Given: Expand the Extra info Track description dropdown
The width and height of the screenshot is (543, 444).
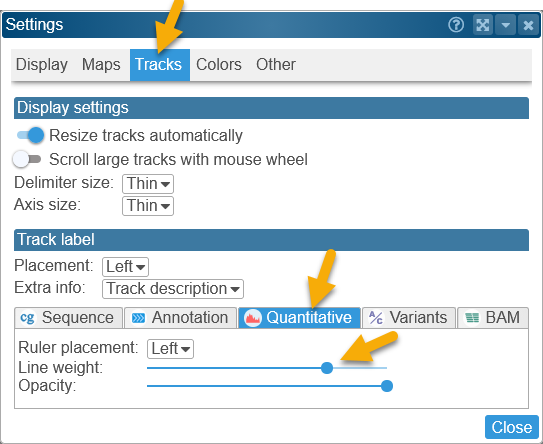Looking at the screenshot, I should [173, 289].
